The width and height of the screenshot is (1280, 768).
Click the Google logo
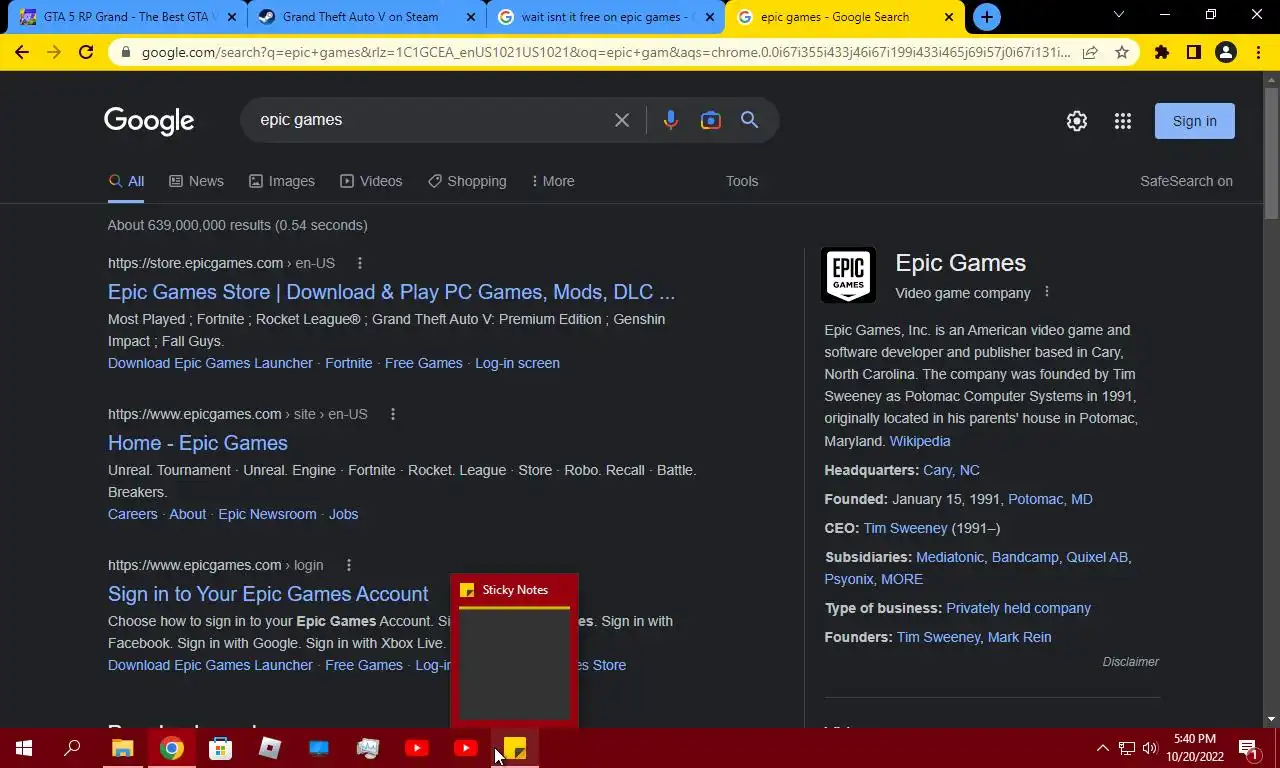pyautogui.click(x=149, y=121)
